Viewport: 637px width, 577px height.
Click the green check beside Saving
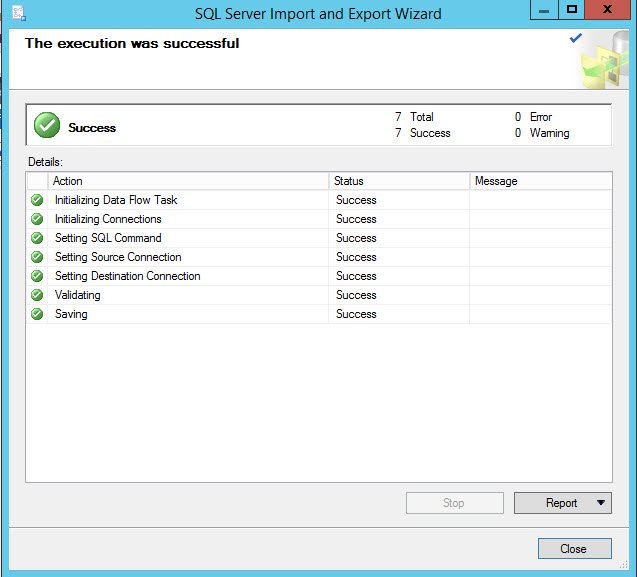click(37, 314)
